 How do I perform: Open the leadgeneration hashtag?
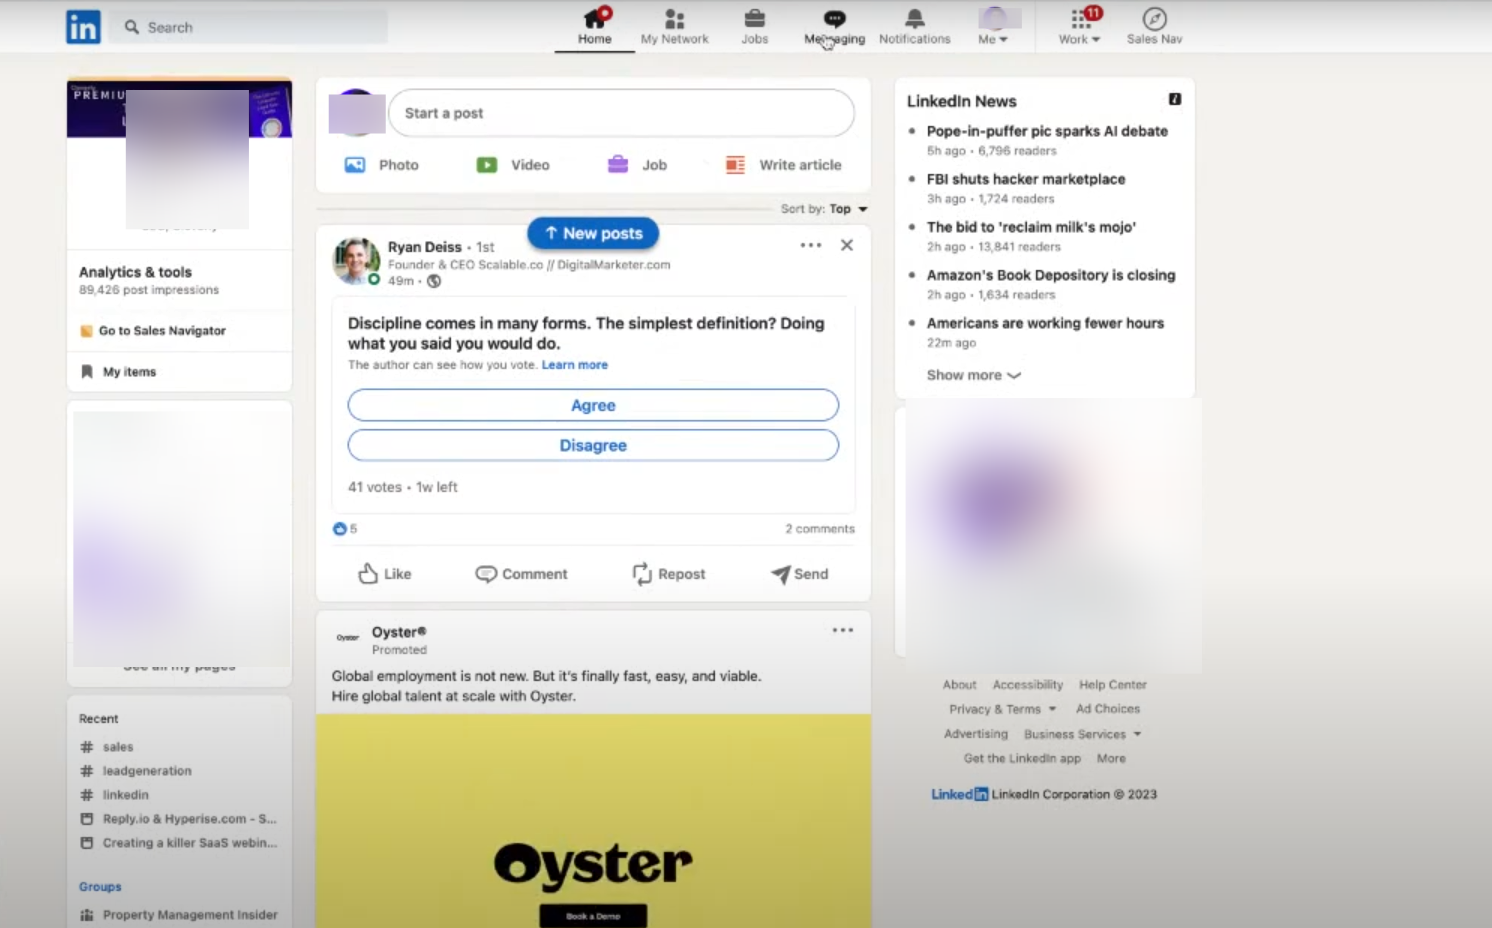click(x=136, y=771)
